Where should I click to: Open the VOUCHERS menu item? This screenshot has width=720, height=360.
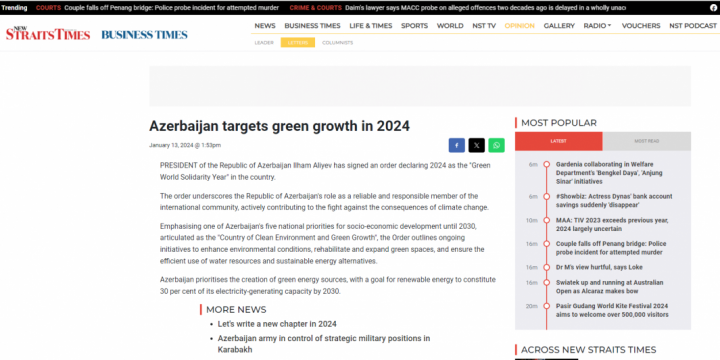pos(641,26)
